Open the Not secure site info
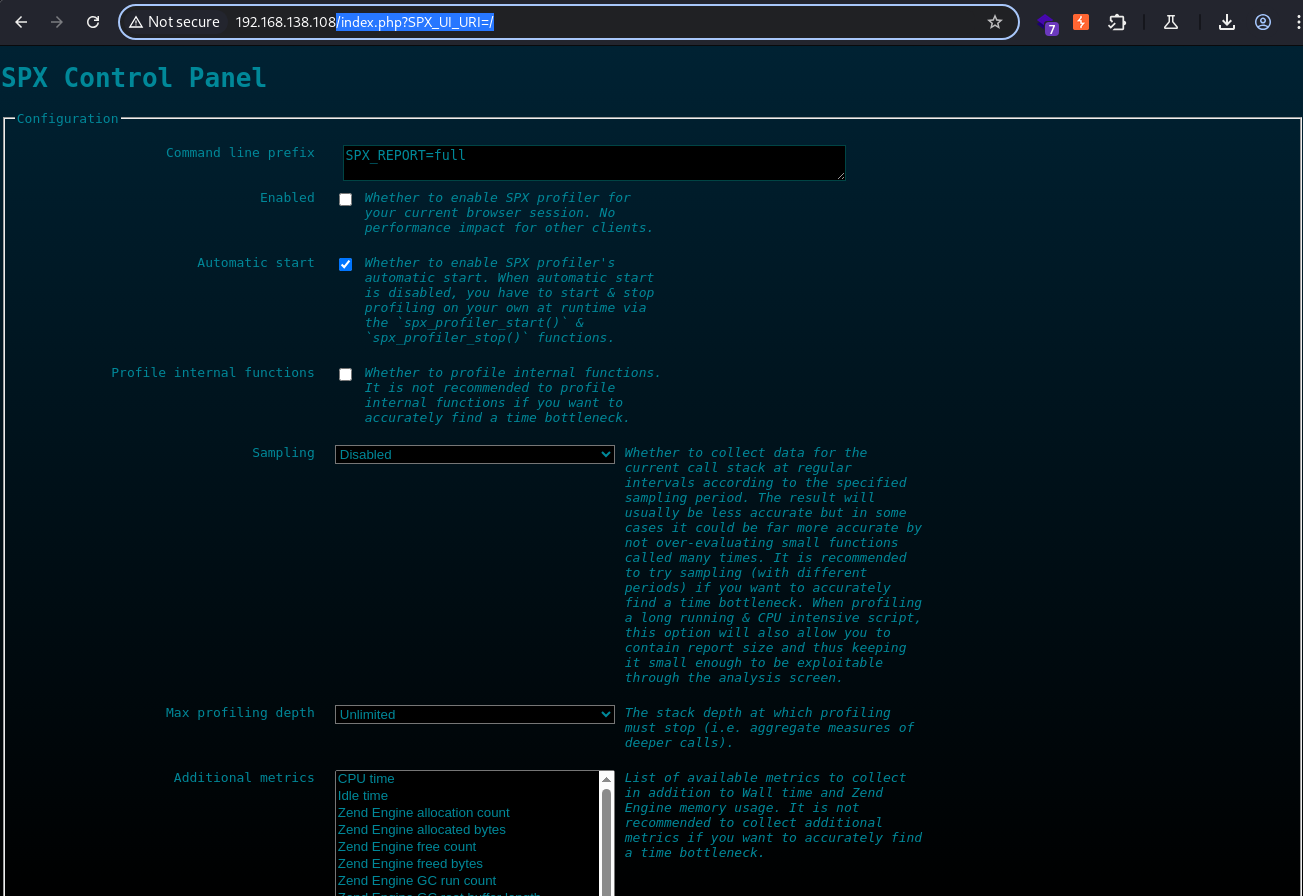 pos(174,22)
